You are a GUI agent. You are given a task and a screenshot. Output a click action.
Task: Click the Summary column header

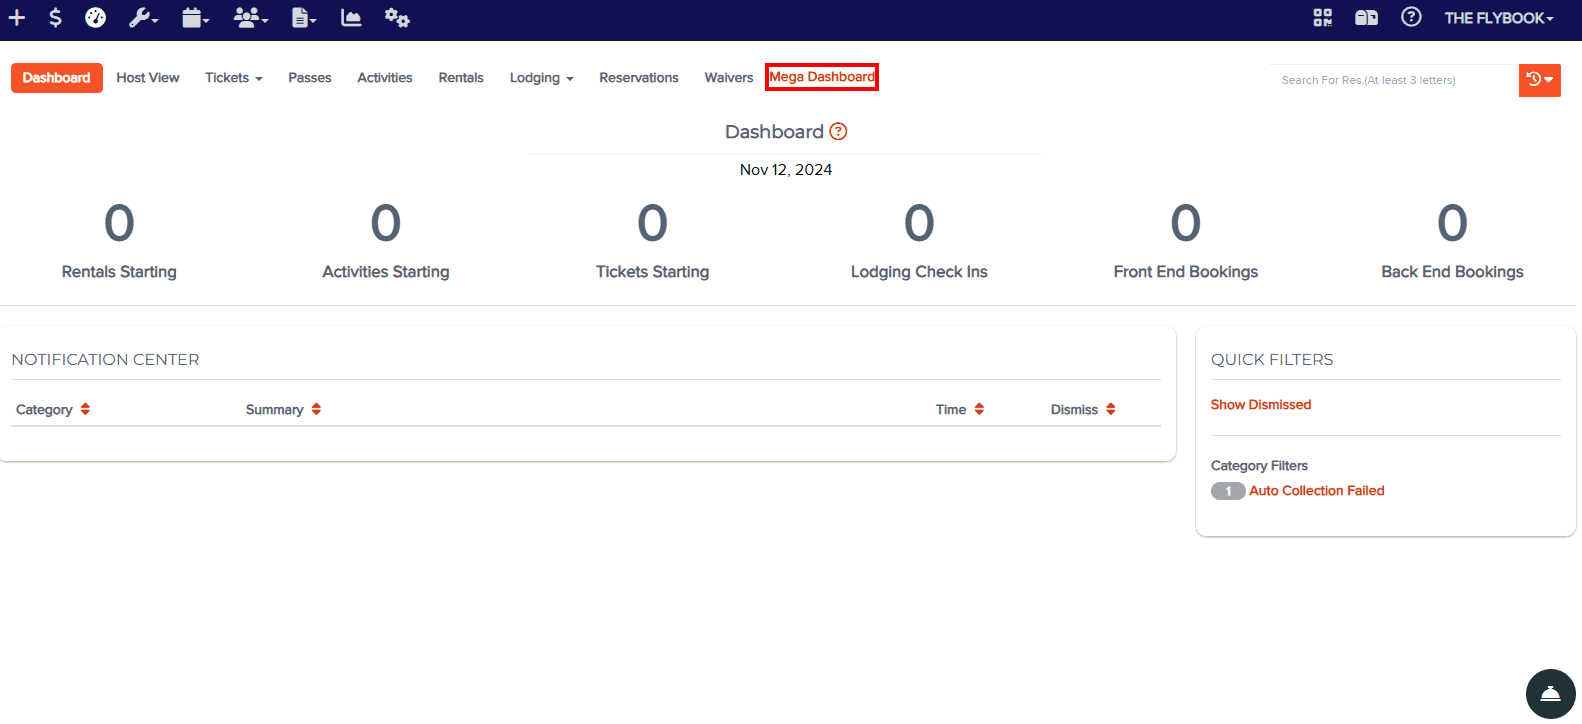(275, 410)
